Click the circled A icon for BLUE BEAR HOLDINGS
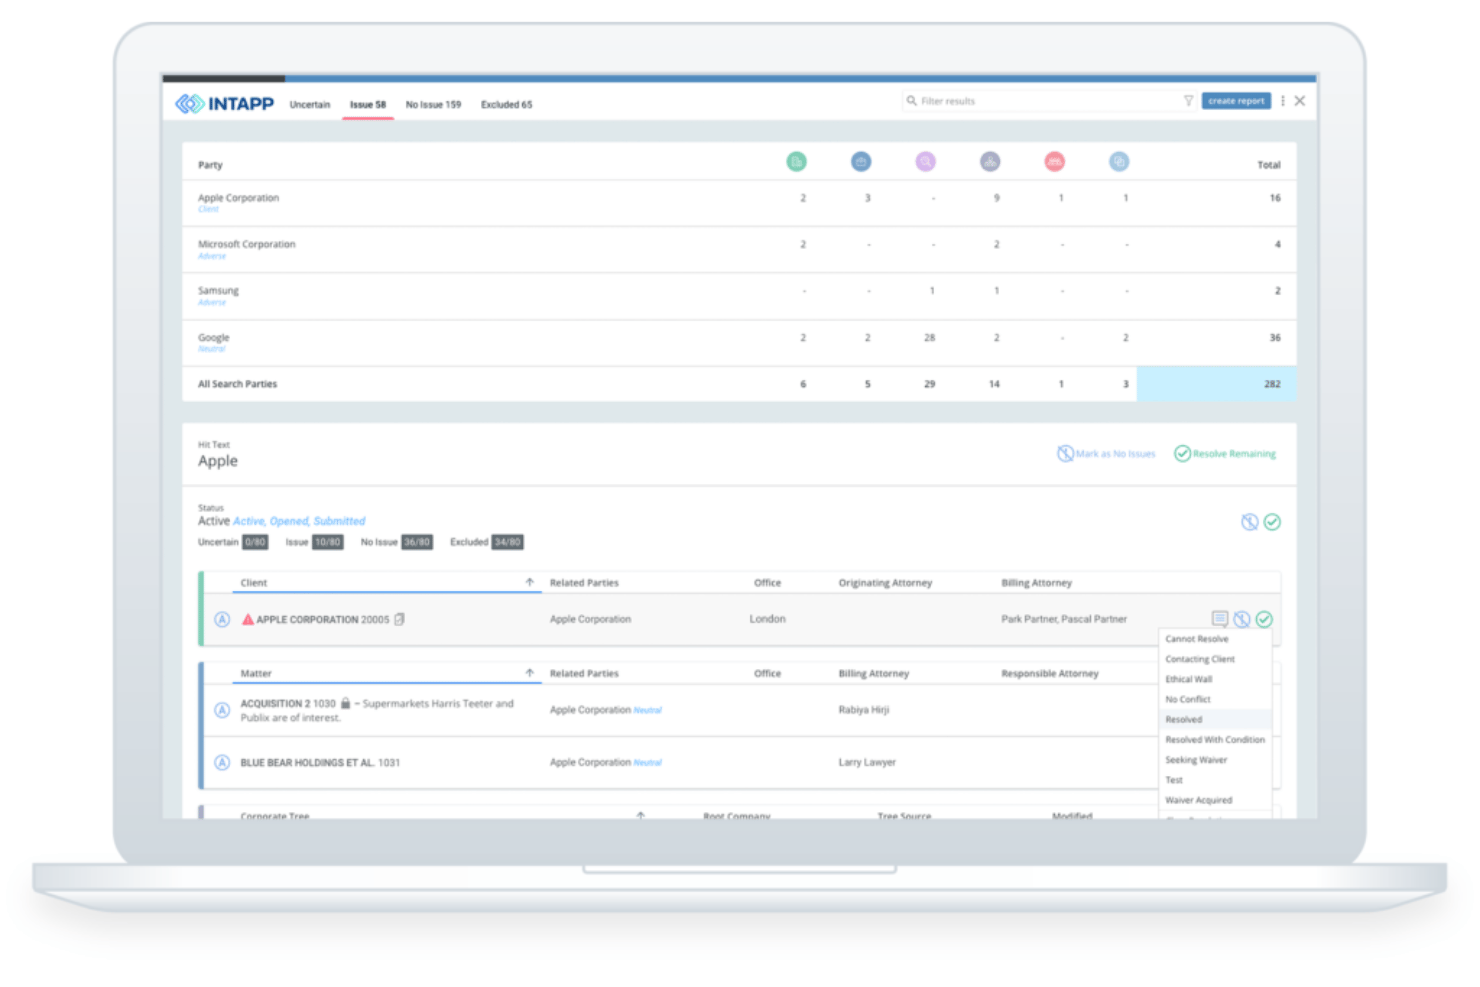The width and height of the screenshot is (1480, 987). tap(223, 763)
